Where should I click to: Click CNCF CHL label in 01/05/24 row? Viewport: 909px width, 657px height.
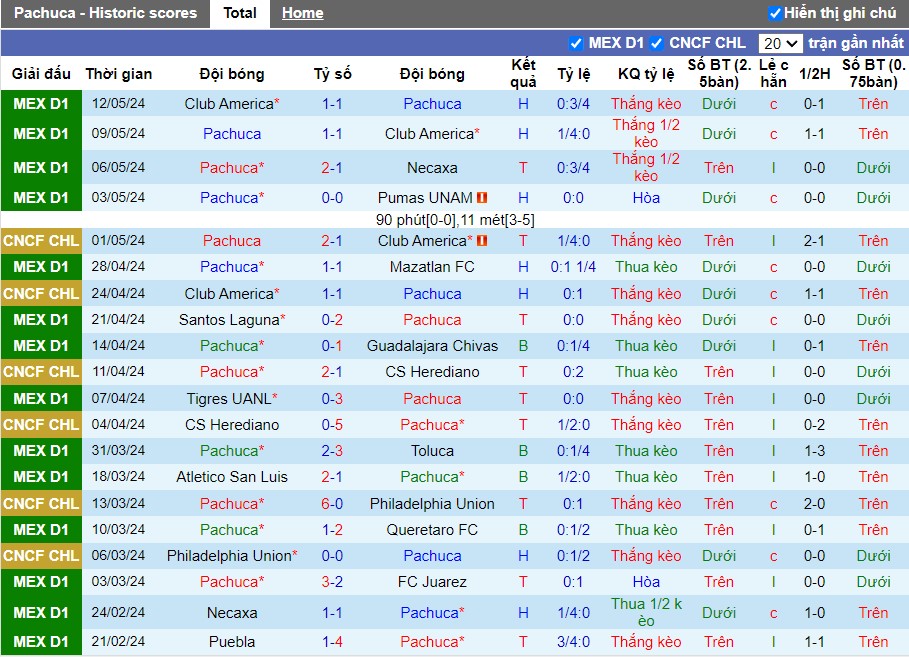41,241
